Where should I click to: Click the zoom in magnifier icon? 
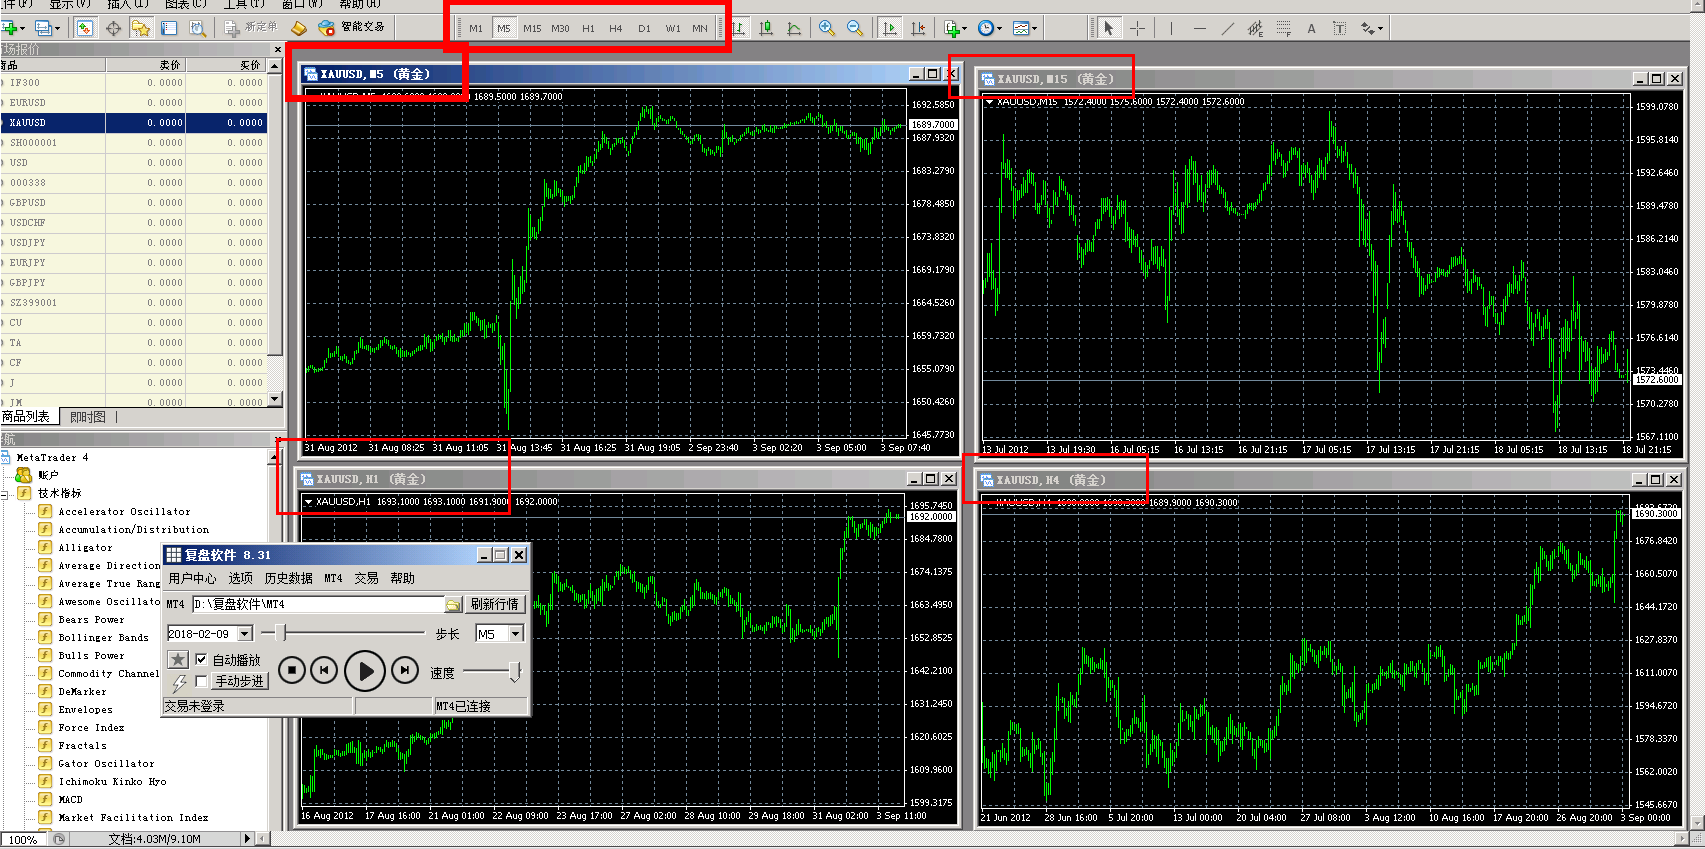point(827,28)
